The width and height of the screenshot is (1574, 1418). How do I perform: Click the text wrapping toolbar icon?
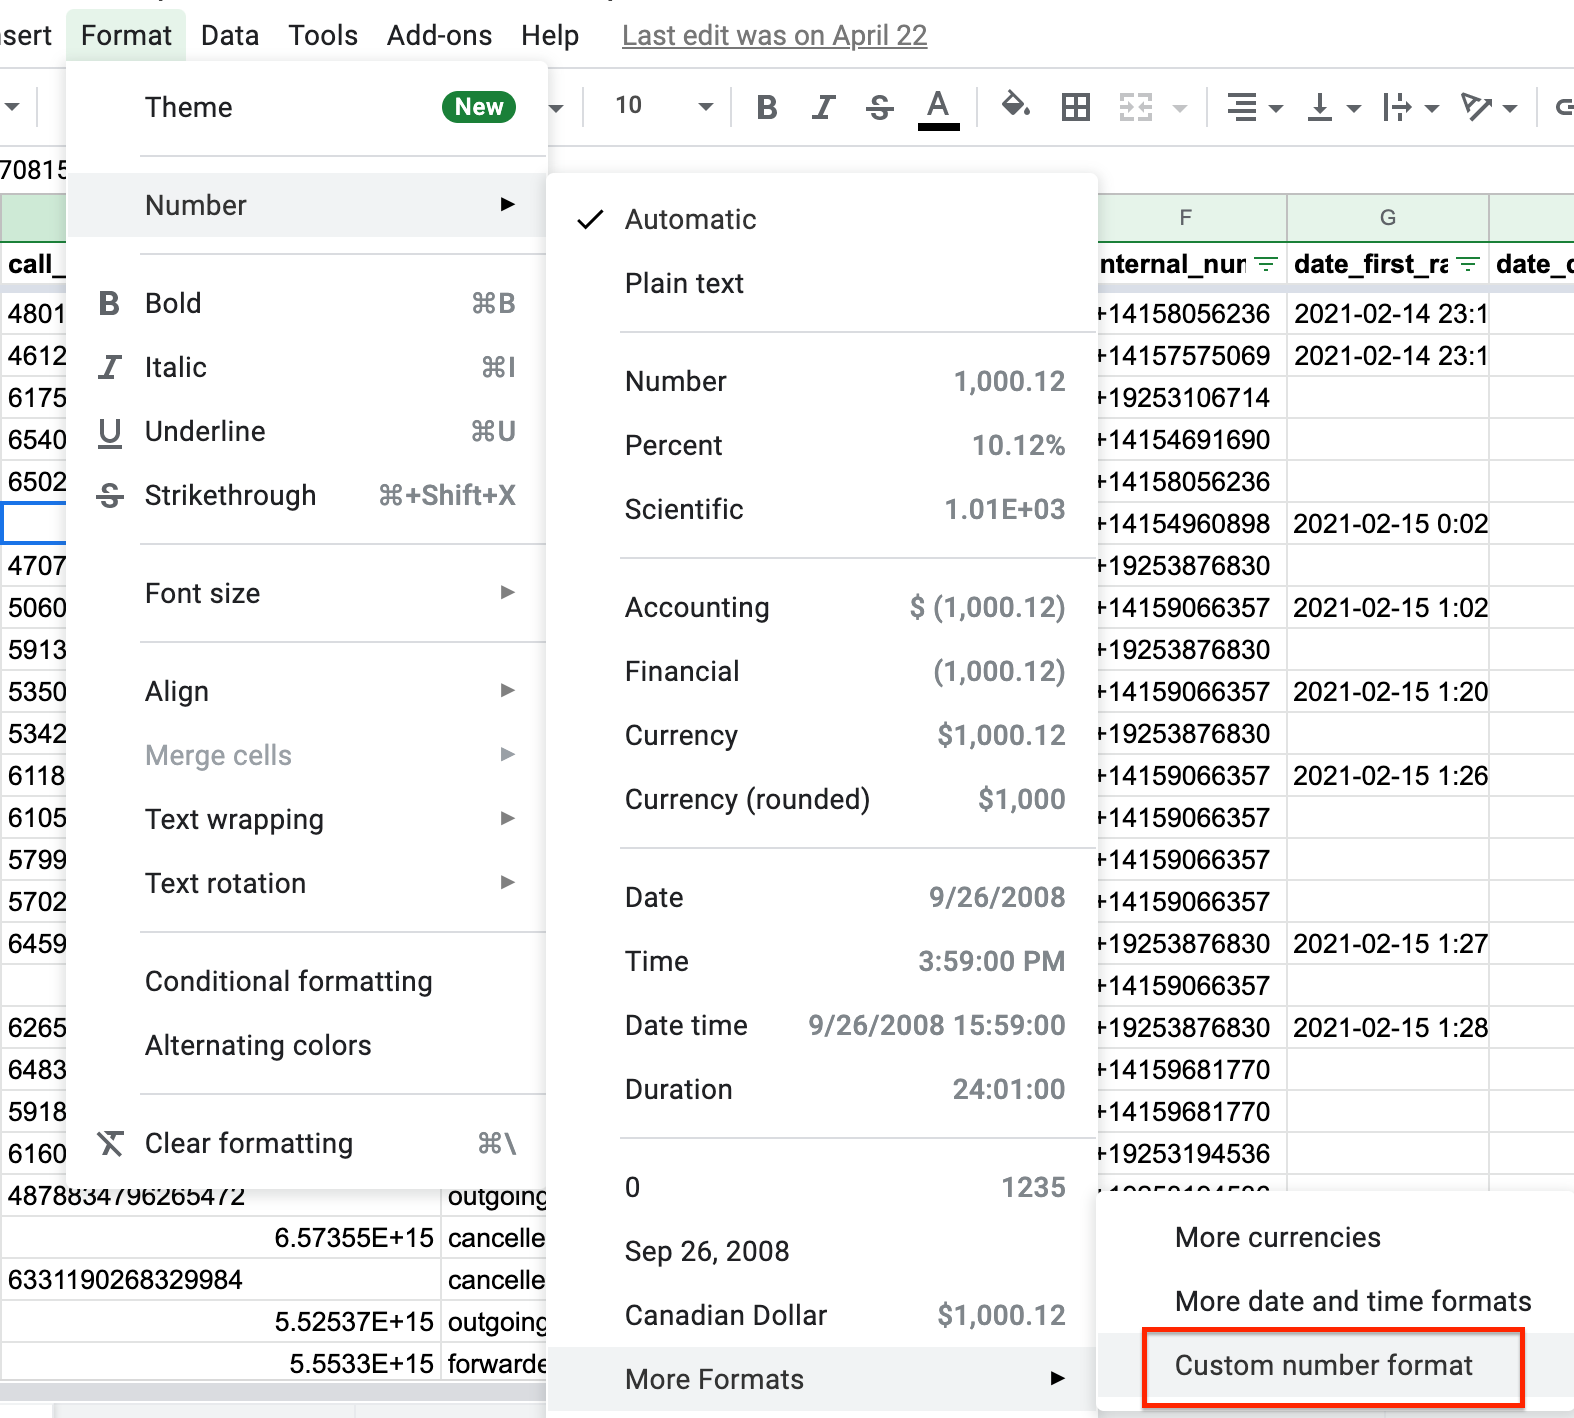click(x=1397, y=106)
